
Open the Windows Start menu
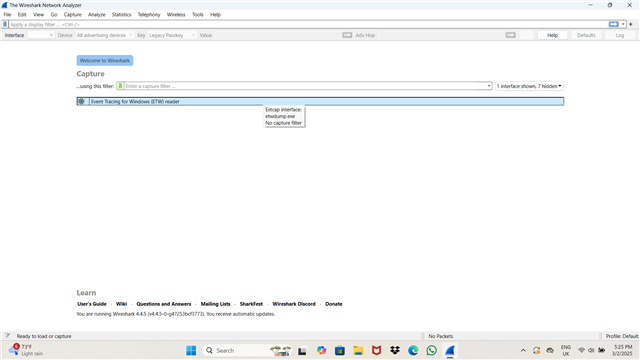(191, 351)
